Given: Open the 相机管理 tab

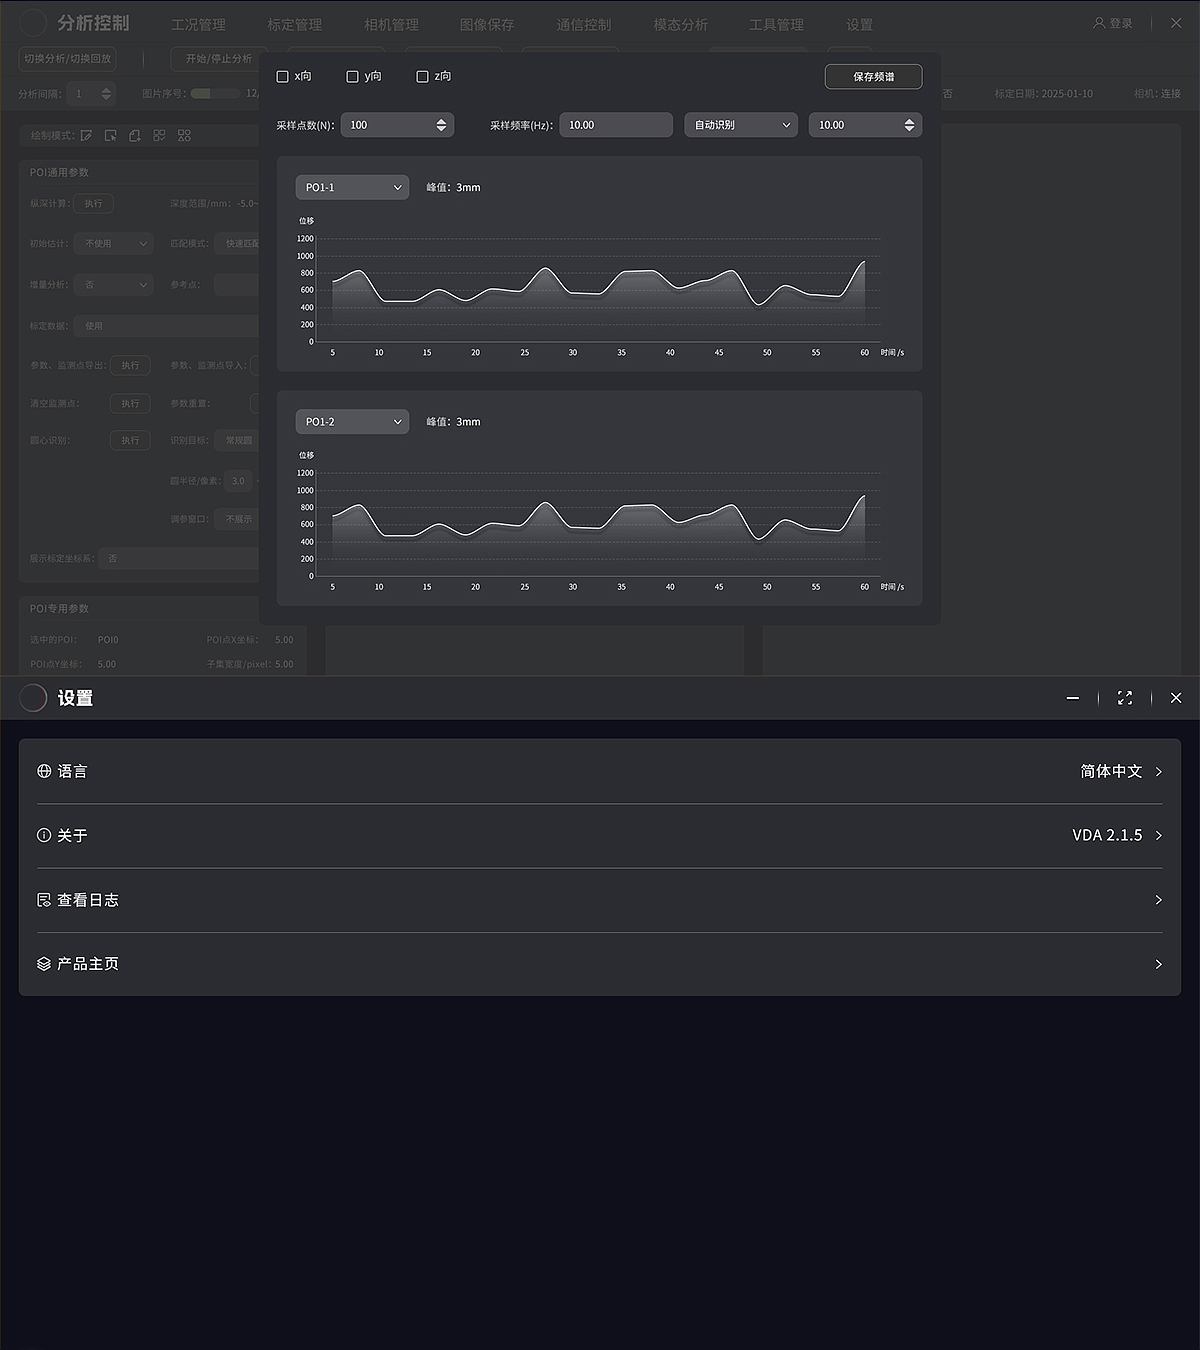Looking at the screenshot, I should click(391, 24).
